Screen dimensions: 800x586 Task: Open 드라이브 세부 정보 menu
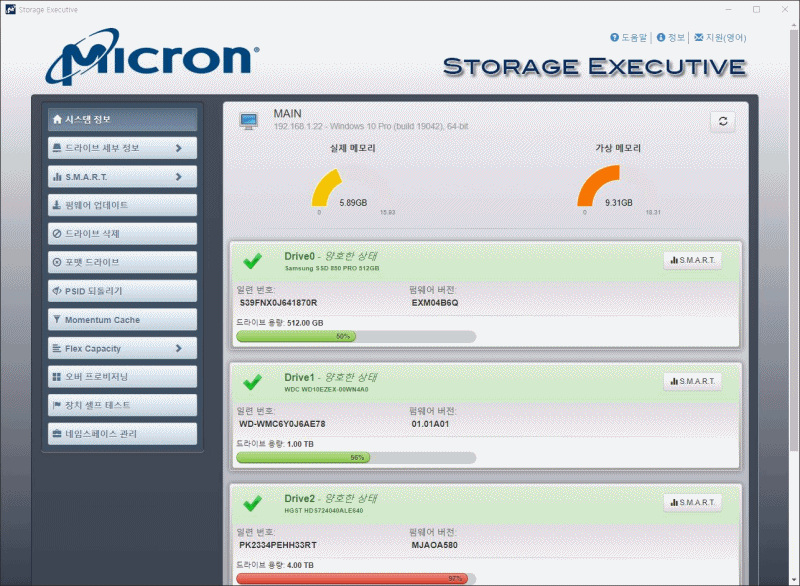[x=122, y=148]
